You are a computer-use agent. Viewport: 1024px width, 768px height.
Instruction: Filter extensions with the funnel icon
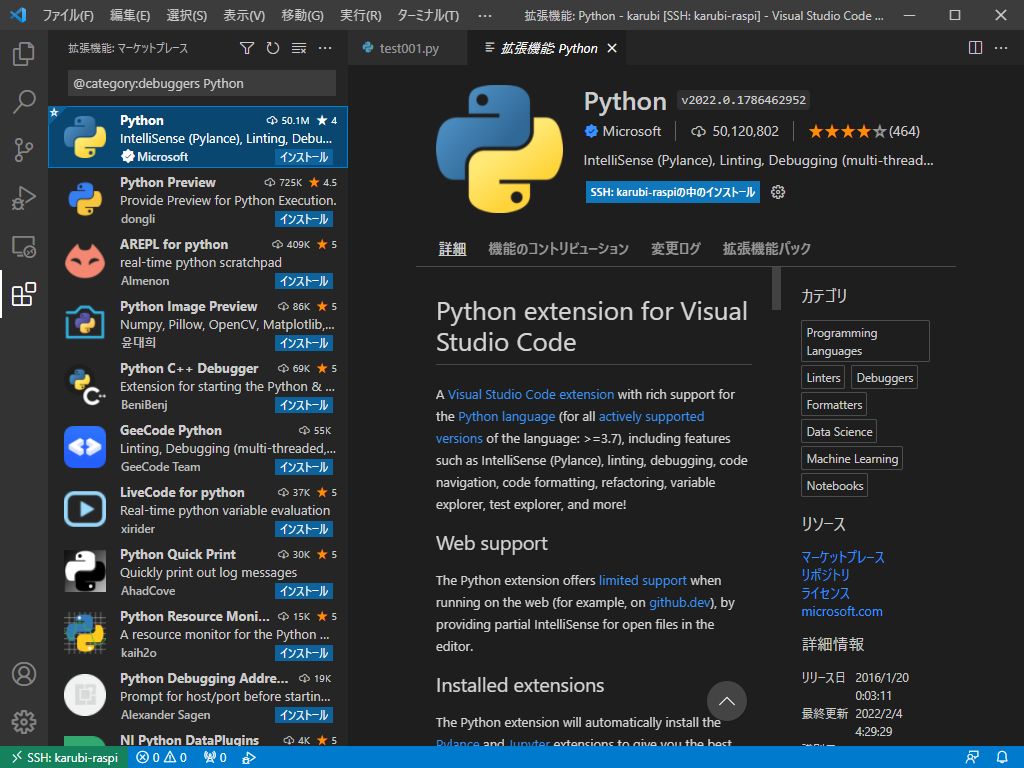(x=247, y=48)
